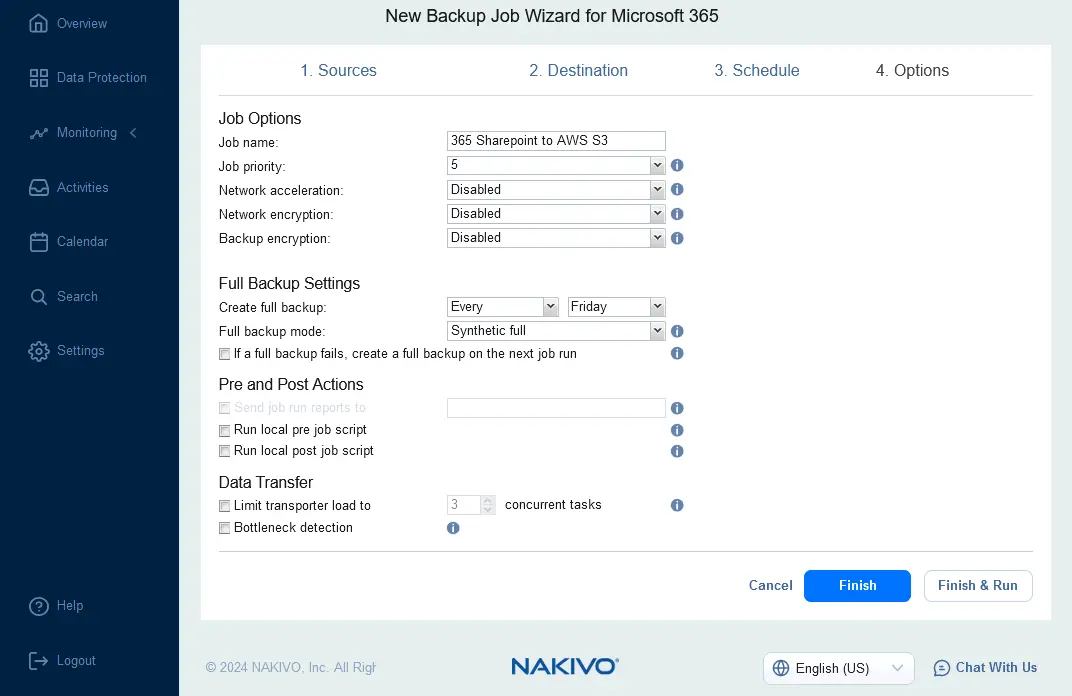Open the Job priority dropdown
1072x696 pixels.
(556, 165)
